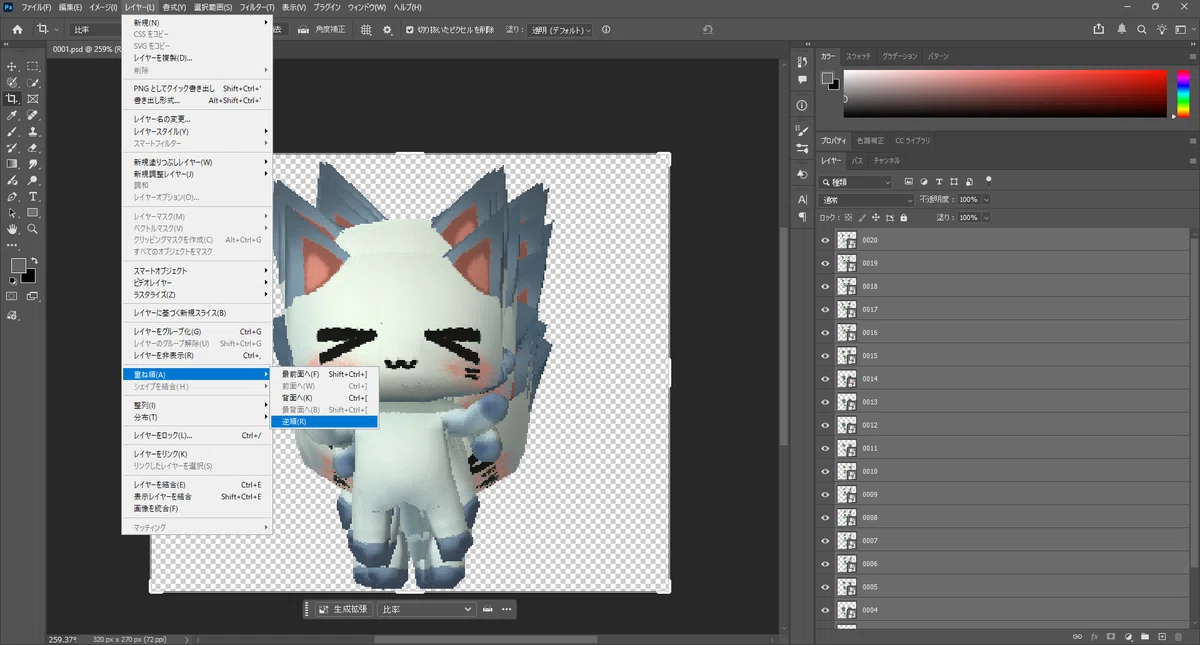The image size is (1200, 645).
Task: Open the Info panel icon
Action: pos(802,105)
